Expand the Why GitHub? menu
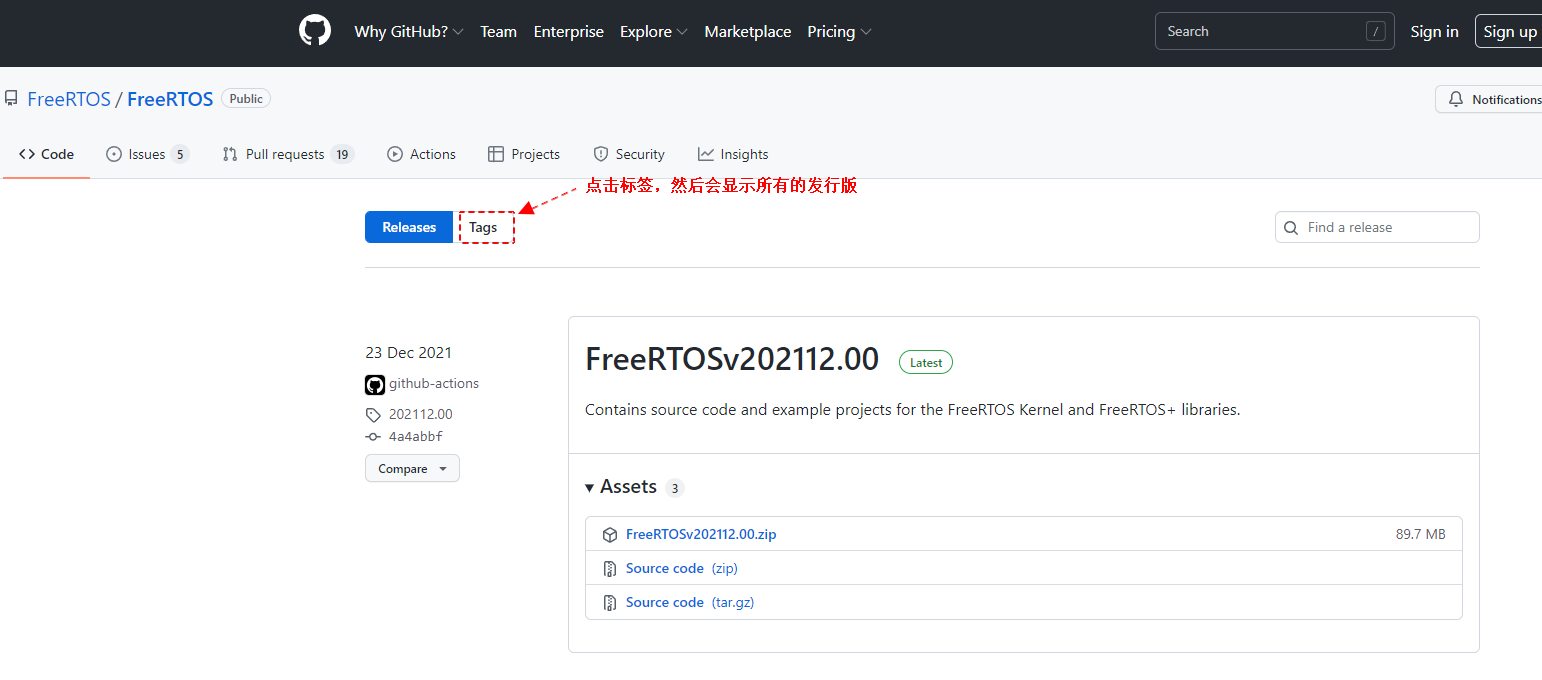Image resolution: width=1542 pixels, height=680 pixels. [409, 32]
